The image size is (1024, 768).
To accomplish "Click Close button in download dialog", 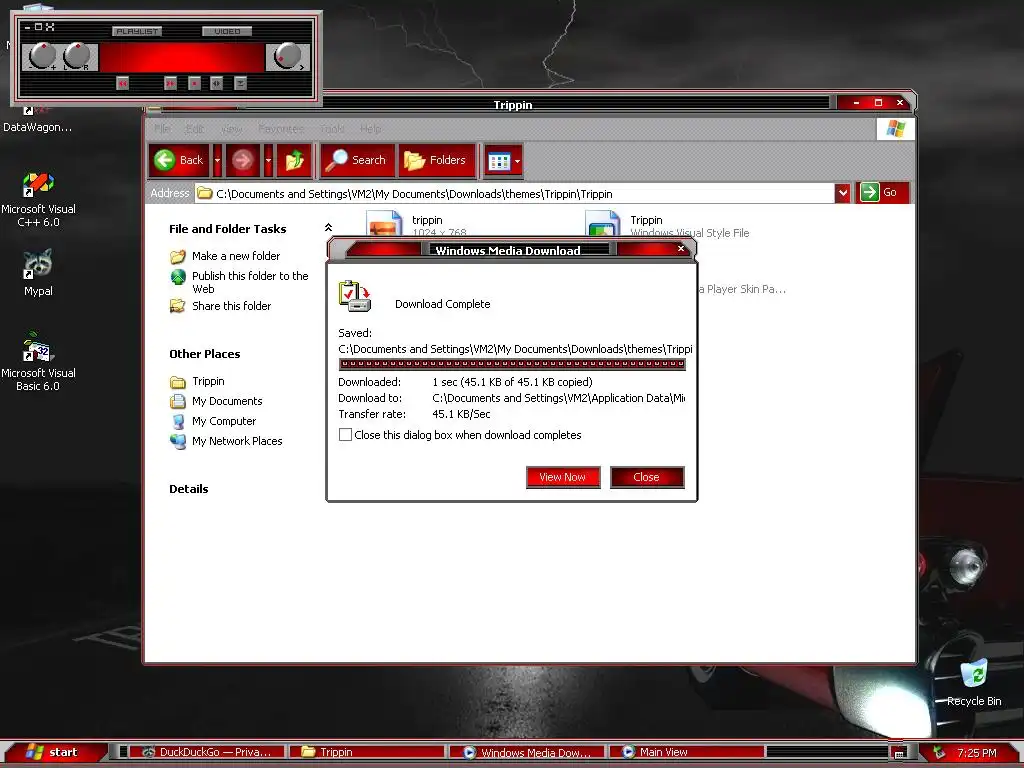I will click(647, 477).
